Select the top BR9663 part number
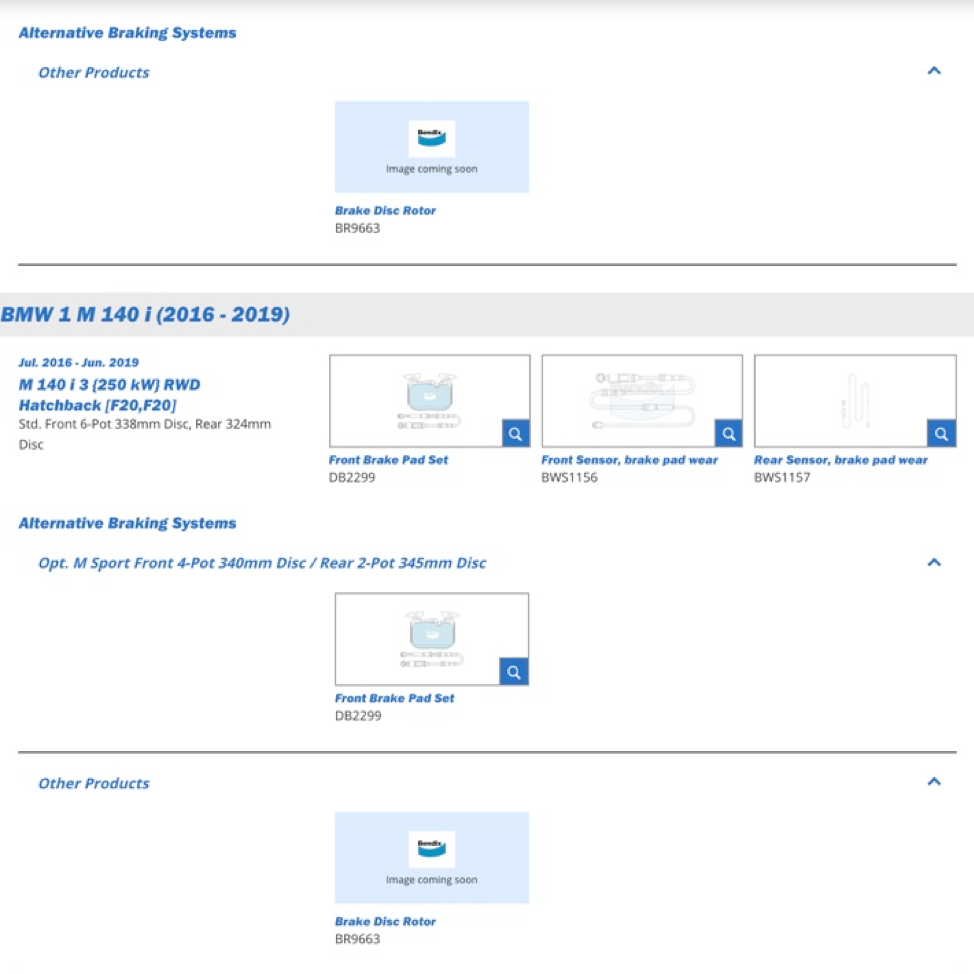The height and width of the screenshot is (974, 974). pyautogui.click(x=357, y=228)
